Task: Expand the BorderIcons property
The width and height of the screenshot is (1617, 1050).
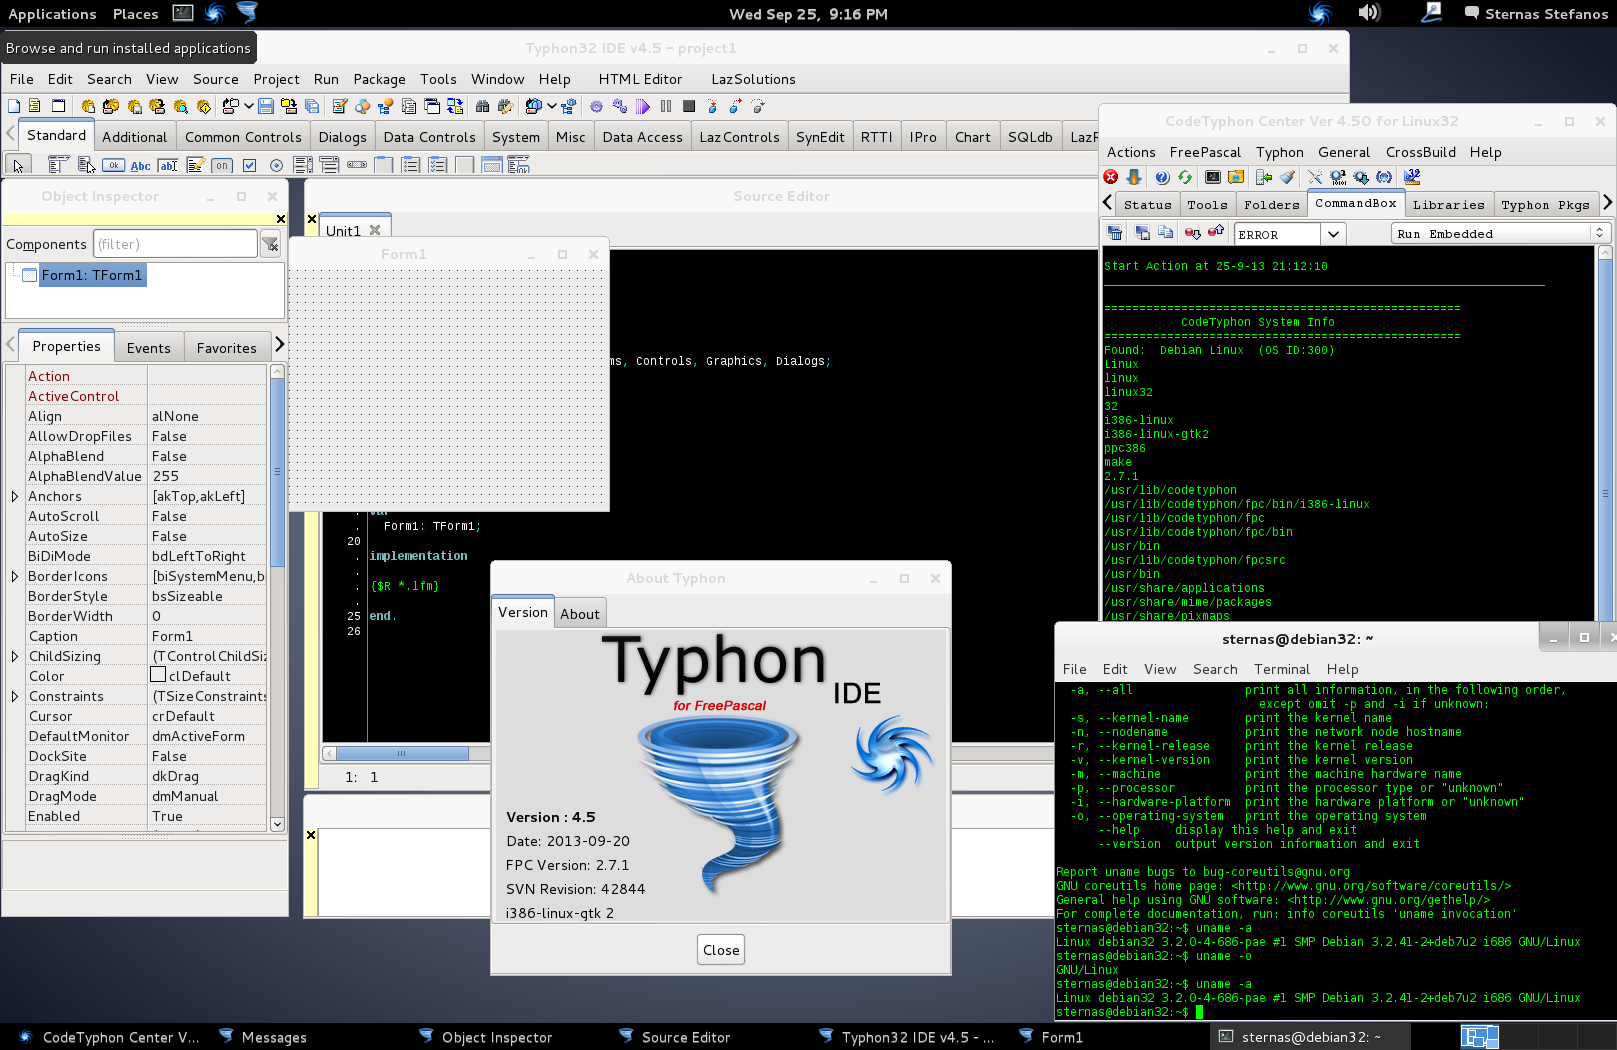Action: [15, 576]
